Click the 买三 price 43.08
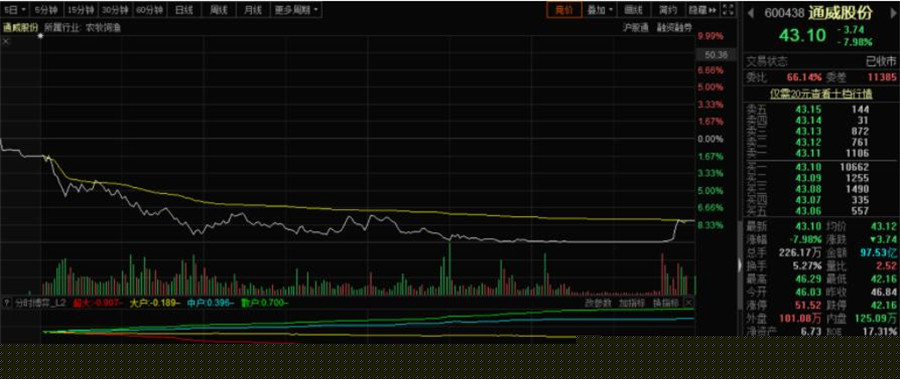Screen dimensions: 900x379 pos(808,189)
